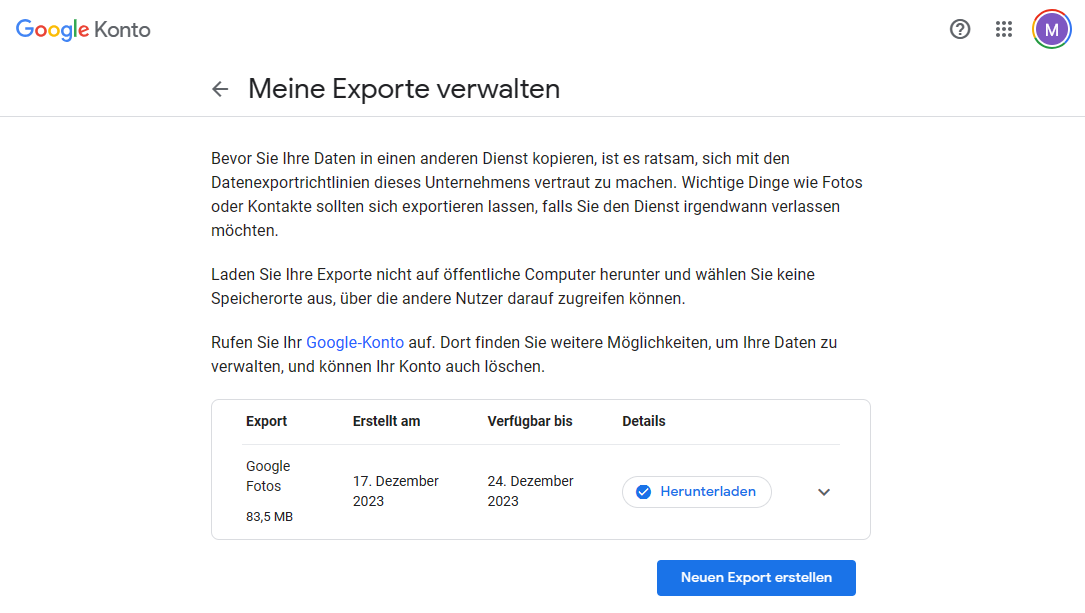This screenshot has height=613, width=1085.
Task: Select the letter M account badge
Action: tap(1051, 29)
